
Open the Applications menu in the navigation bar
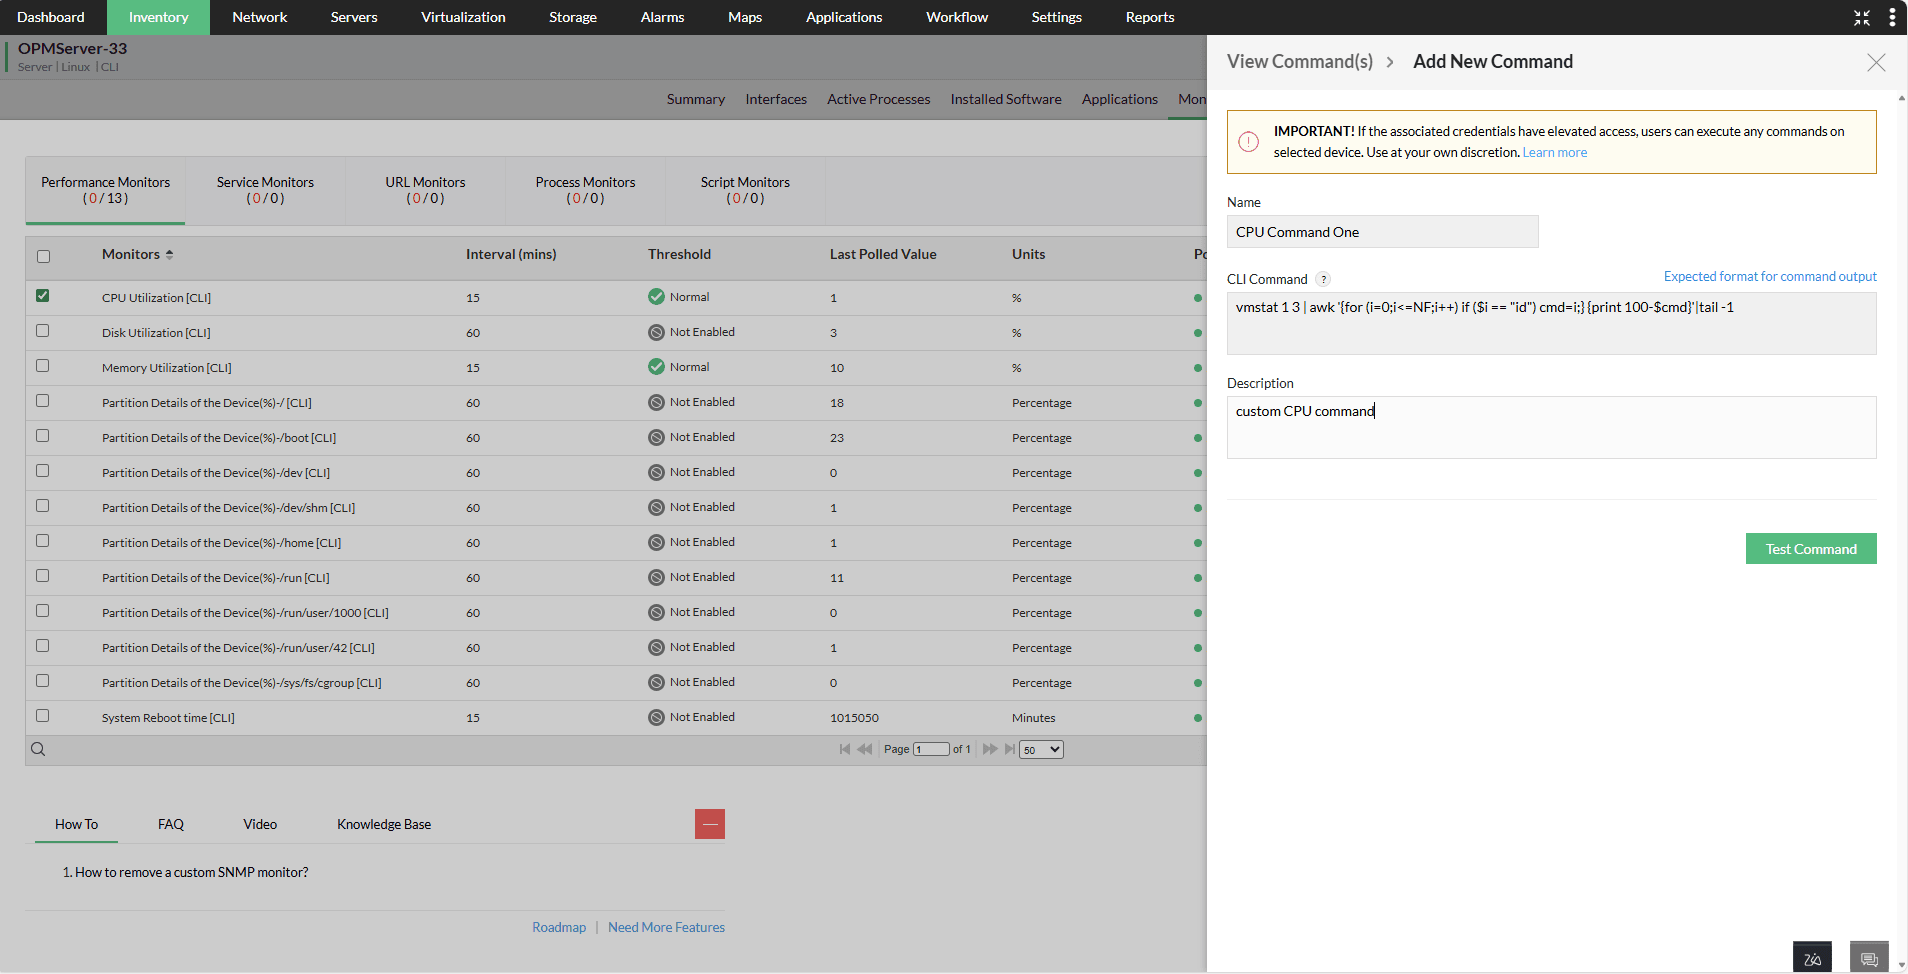844,17
